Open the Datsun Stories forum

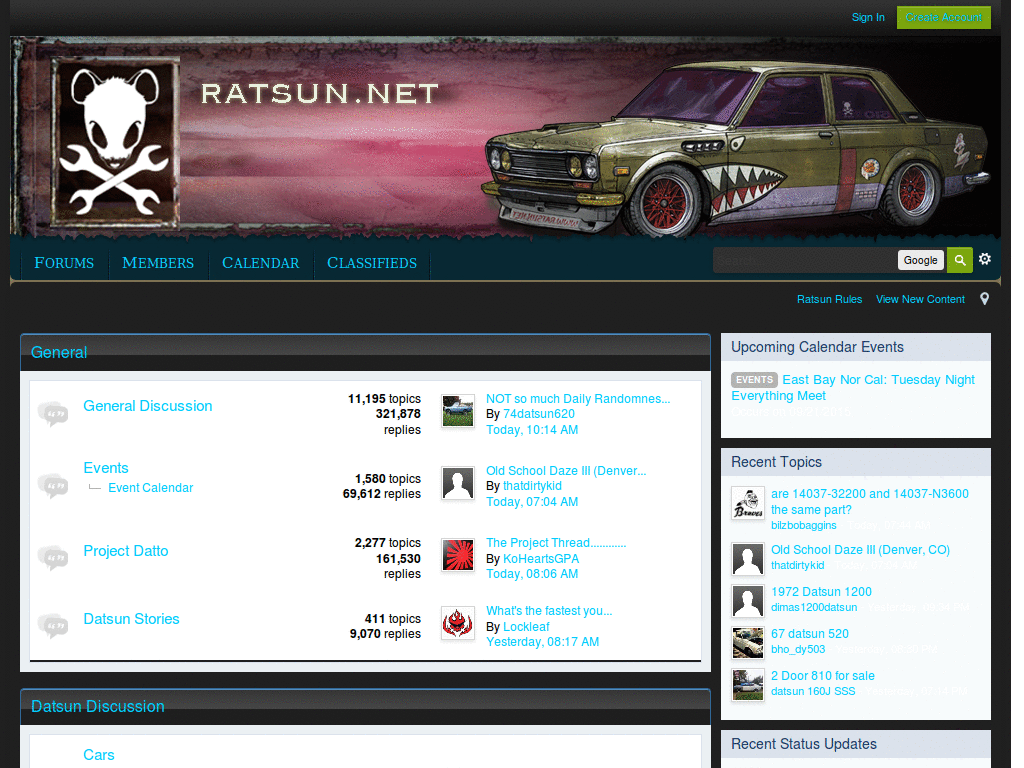click(x=131, y=618)
